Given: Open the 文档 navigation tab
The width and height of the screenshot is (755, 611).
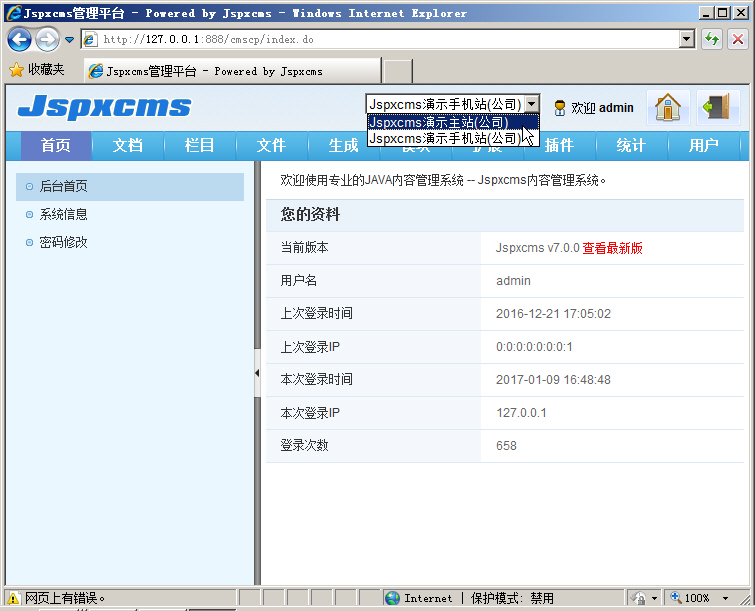Looking at the screenshot, I should (128, 145).
